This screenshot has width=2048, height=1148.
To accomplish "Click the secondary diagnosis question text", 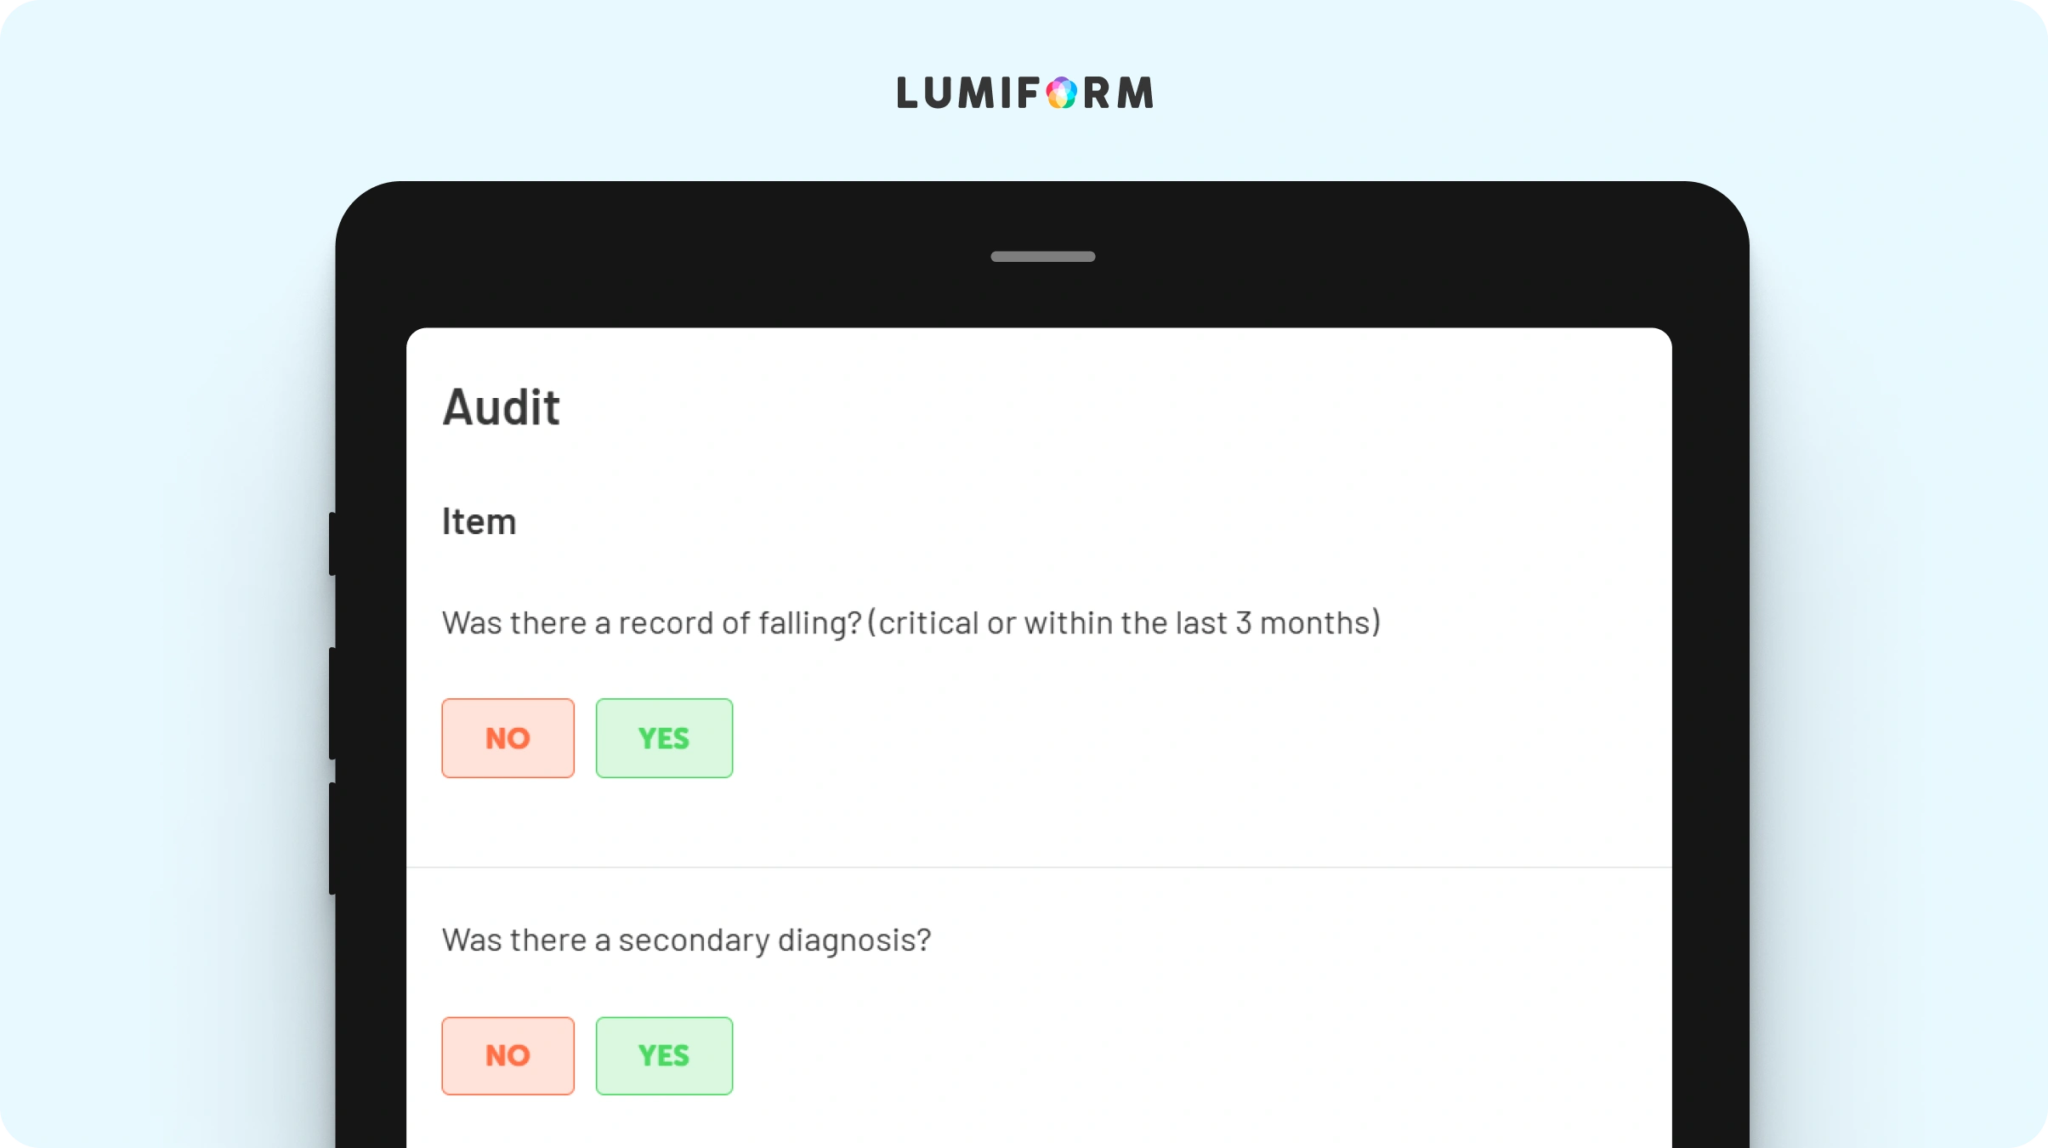I will click(686, 940).
